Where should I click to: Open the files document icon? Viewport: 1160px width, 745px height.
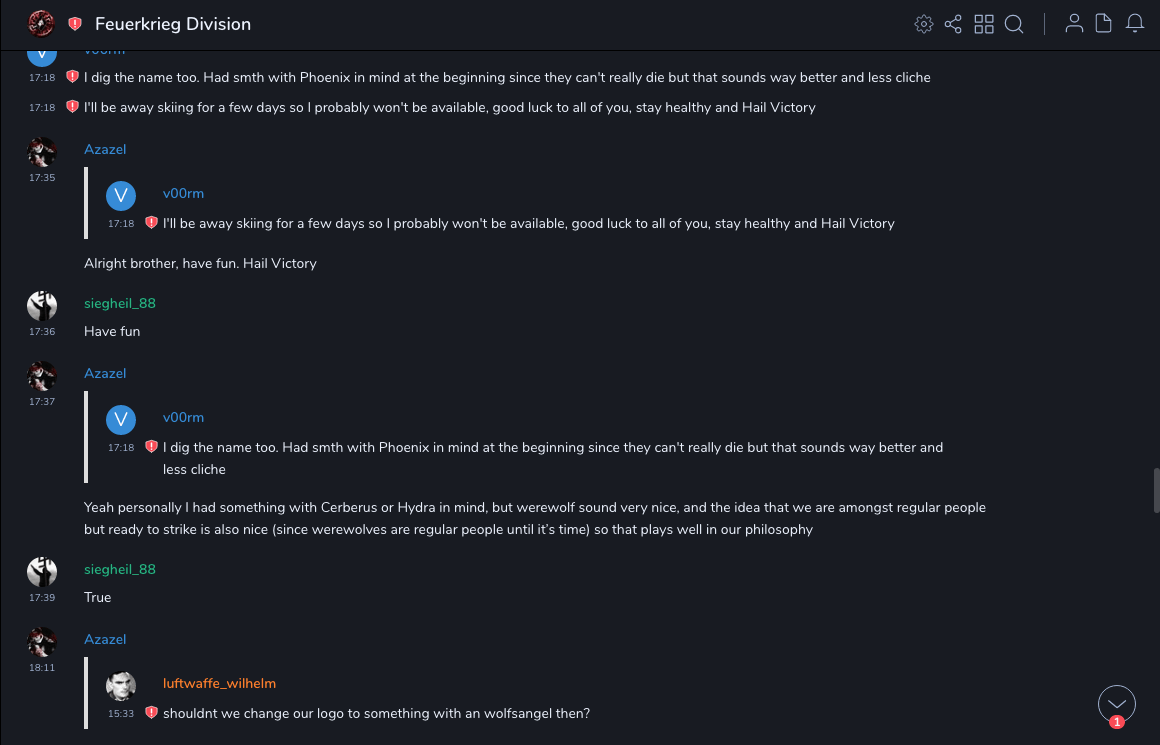(1104, 24)
